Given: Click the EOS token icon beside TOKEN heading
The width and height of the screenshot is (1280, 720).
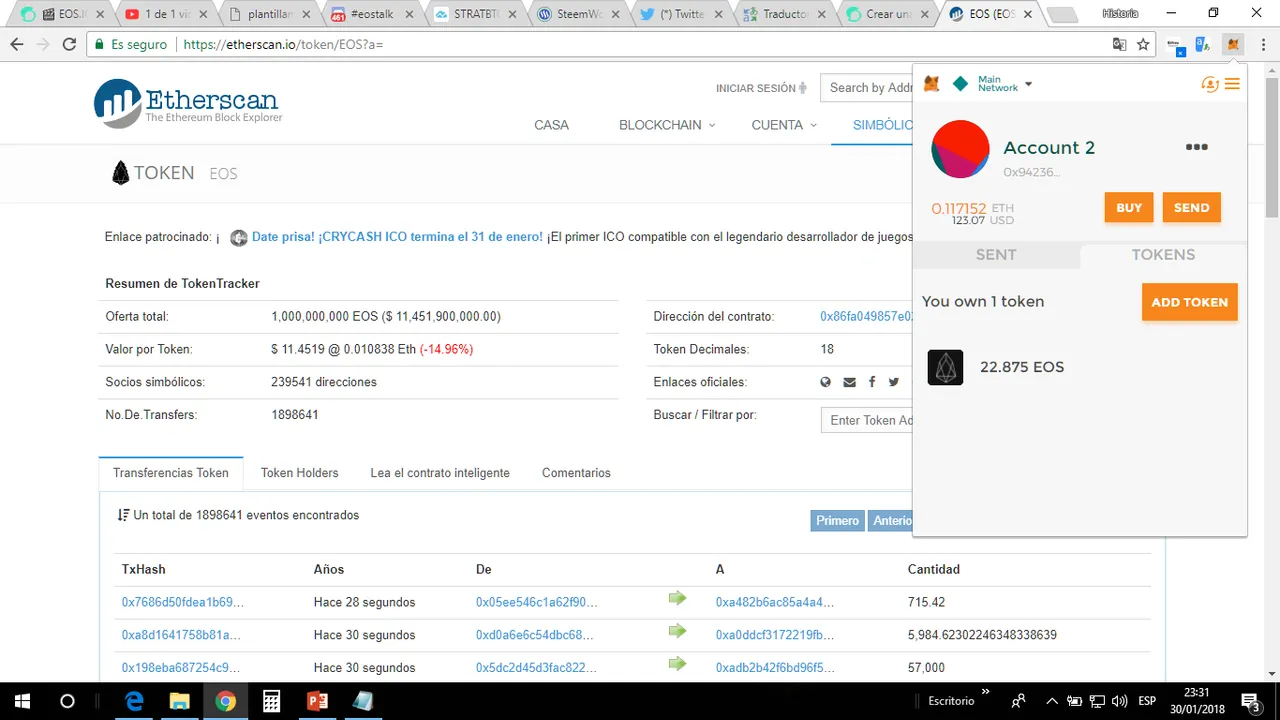Looking at the screenshot, I should pos(120,173).
